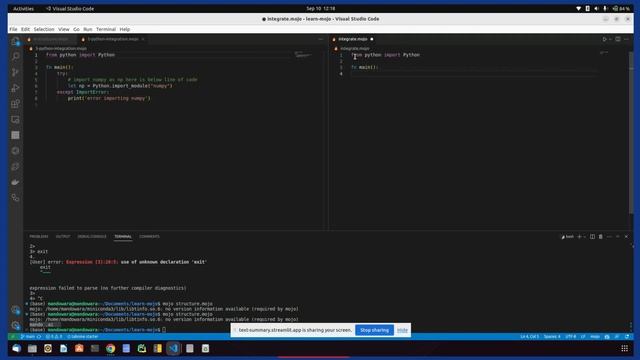Close the python-integration.mojo tab
Viewport: 640px width, 360px height.
tap(143, 39)
